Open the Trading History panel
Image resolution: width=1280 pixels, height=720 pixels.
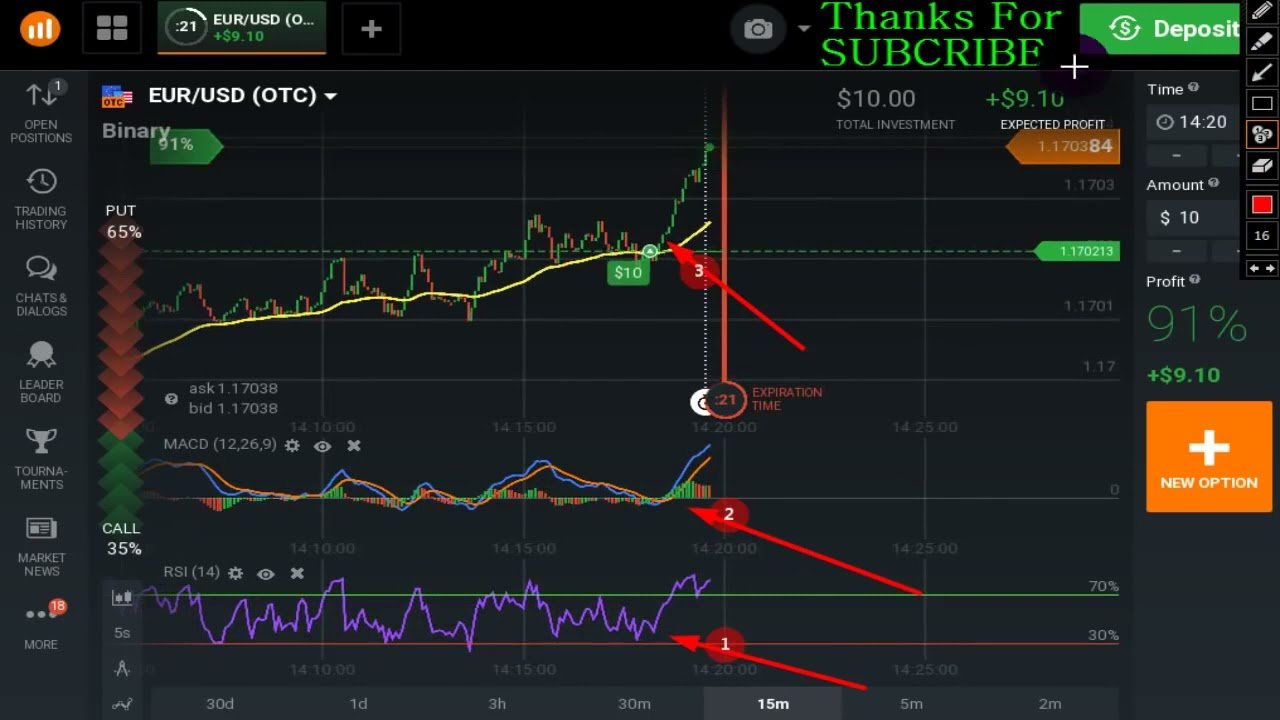click(40, 196)
